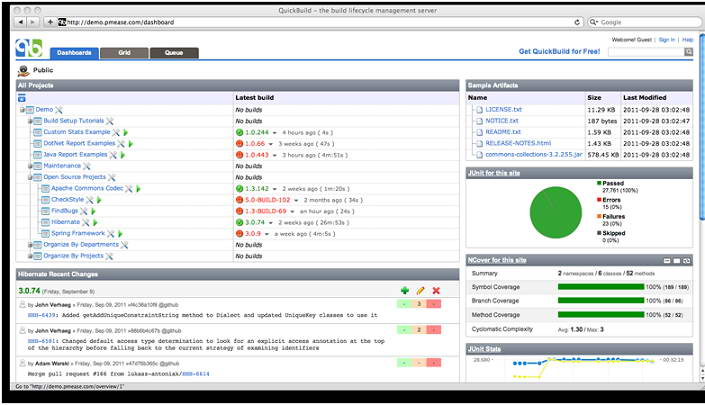This screenshot has height=405, width=705.
Task: Click the wrench next to Maintenance
Action: (x=87, y=166)
